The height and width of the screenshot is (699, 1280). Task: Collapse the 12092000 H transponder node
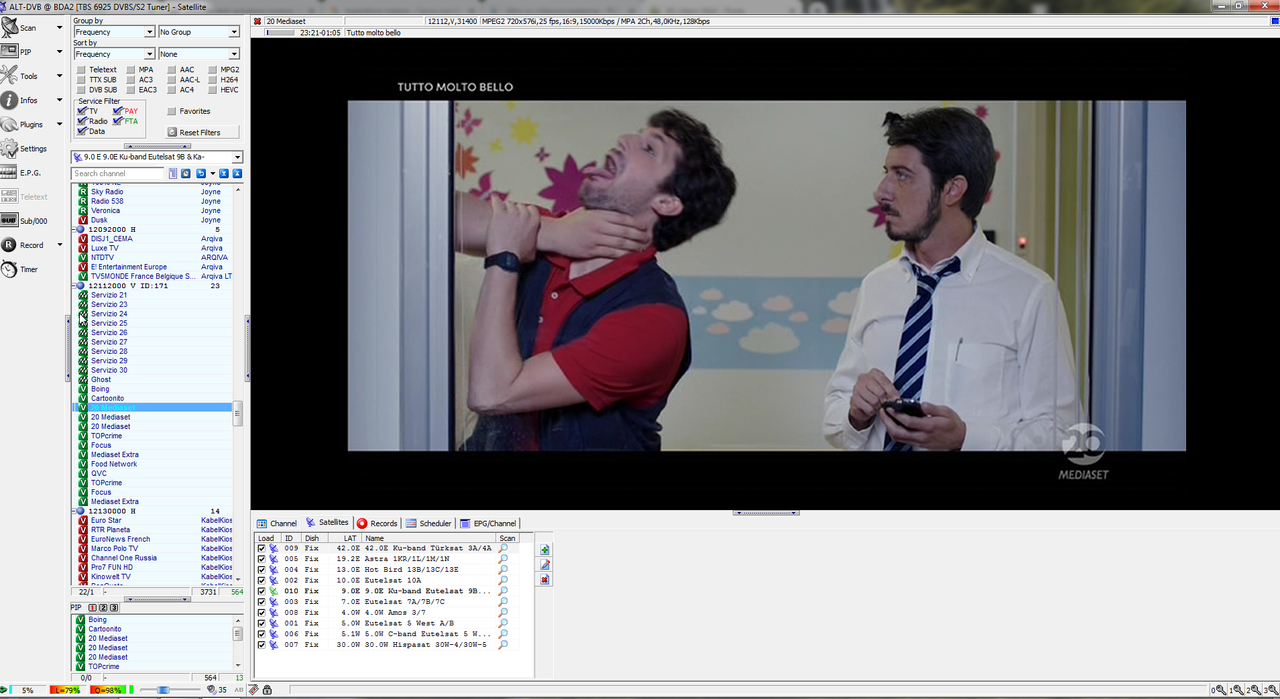pos(75,230)
